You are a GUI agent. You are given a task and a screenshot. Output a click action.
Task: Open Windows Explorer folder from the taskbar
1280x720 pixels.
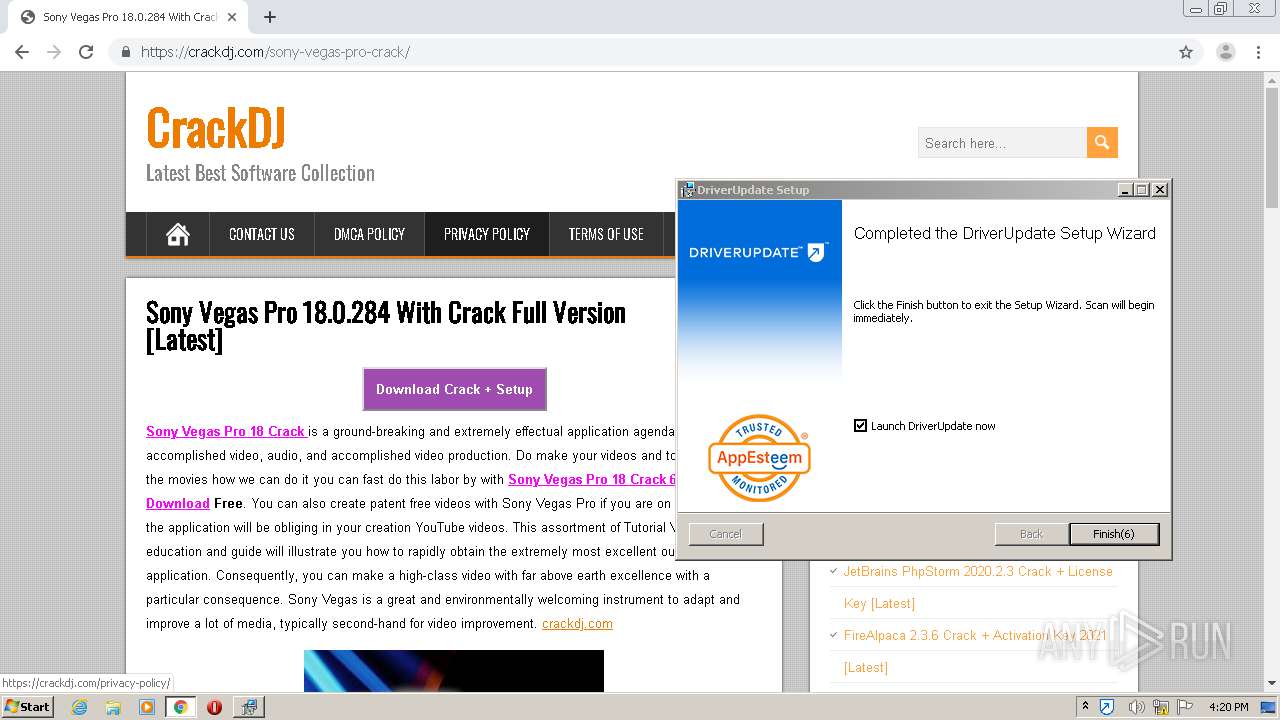[113, 707]
